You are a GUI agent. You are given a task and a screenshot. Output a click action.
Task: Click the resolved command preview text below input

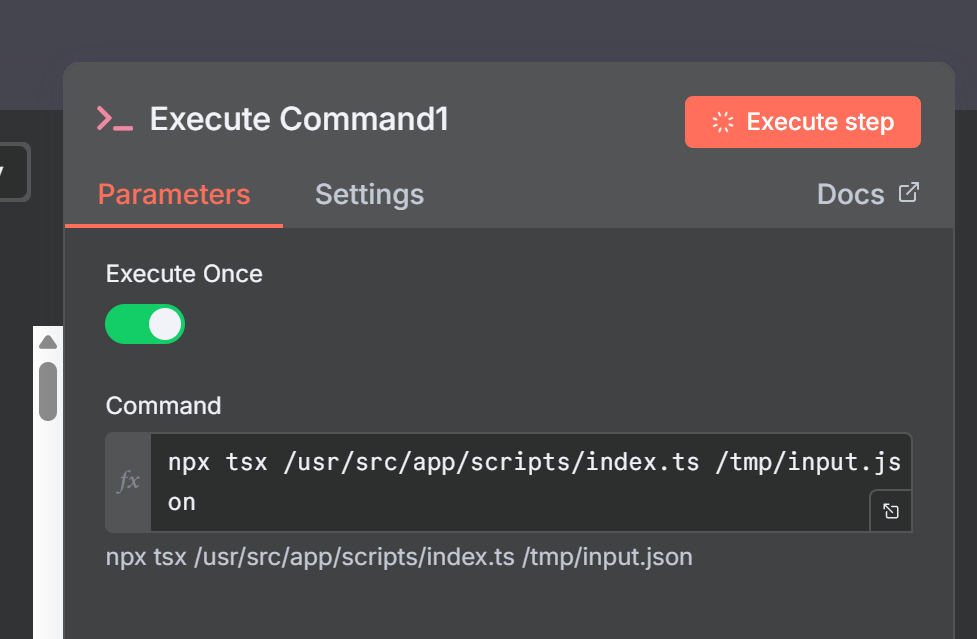(x=399, y=557)
